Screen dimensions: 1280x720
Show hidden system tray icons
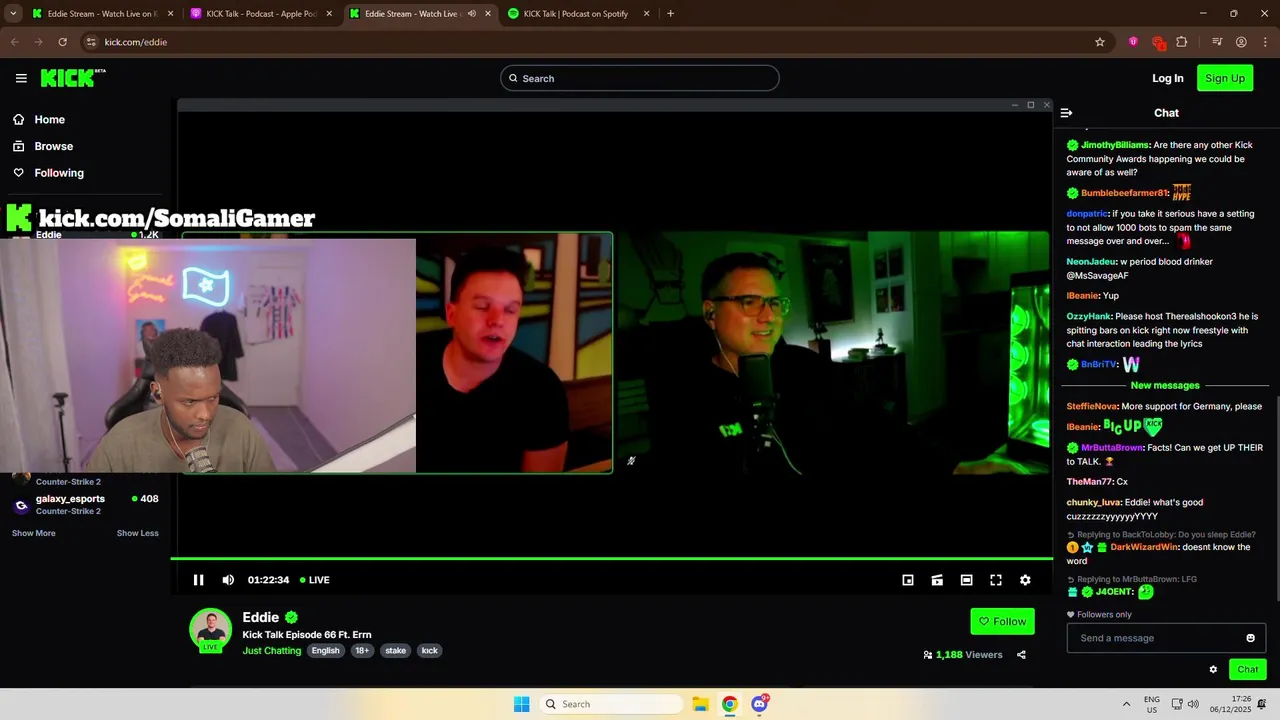click(1126, 704)
